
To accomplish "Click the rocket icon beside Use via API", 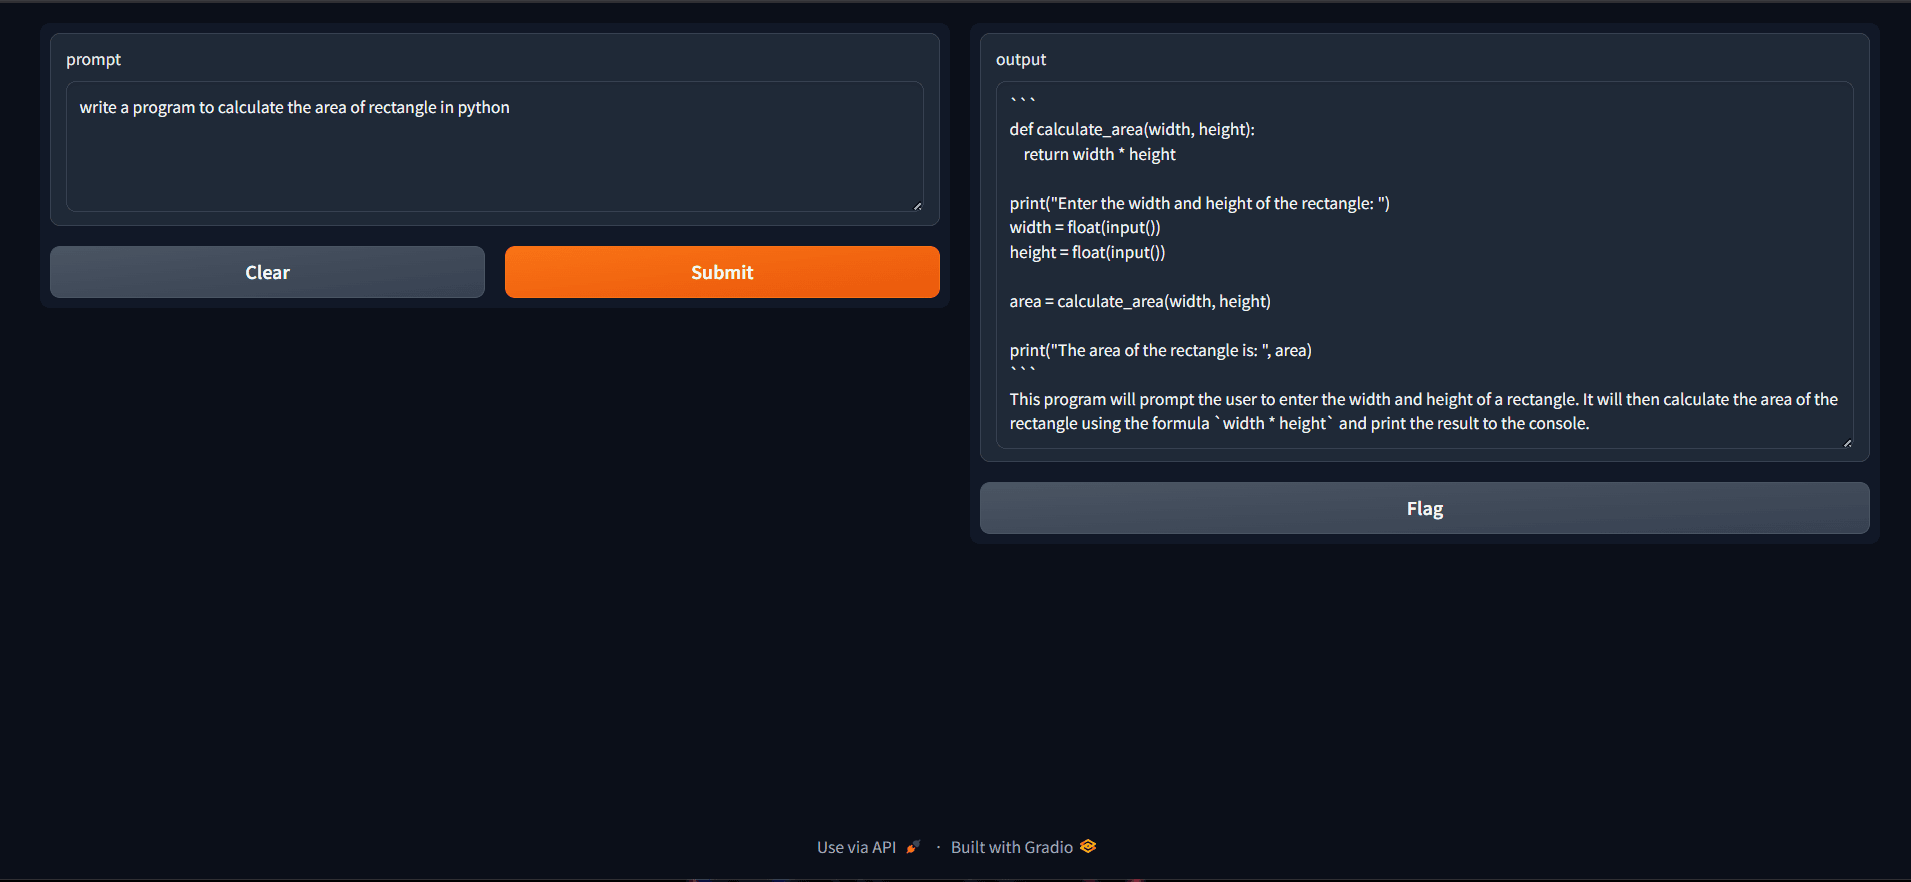I will click(913, 847).
